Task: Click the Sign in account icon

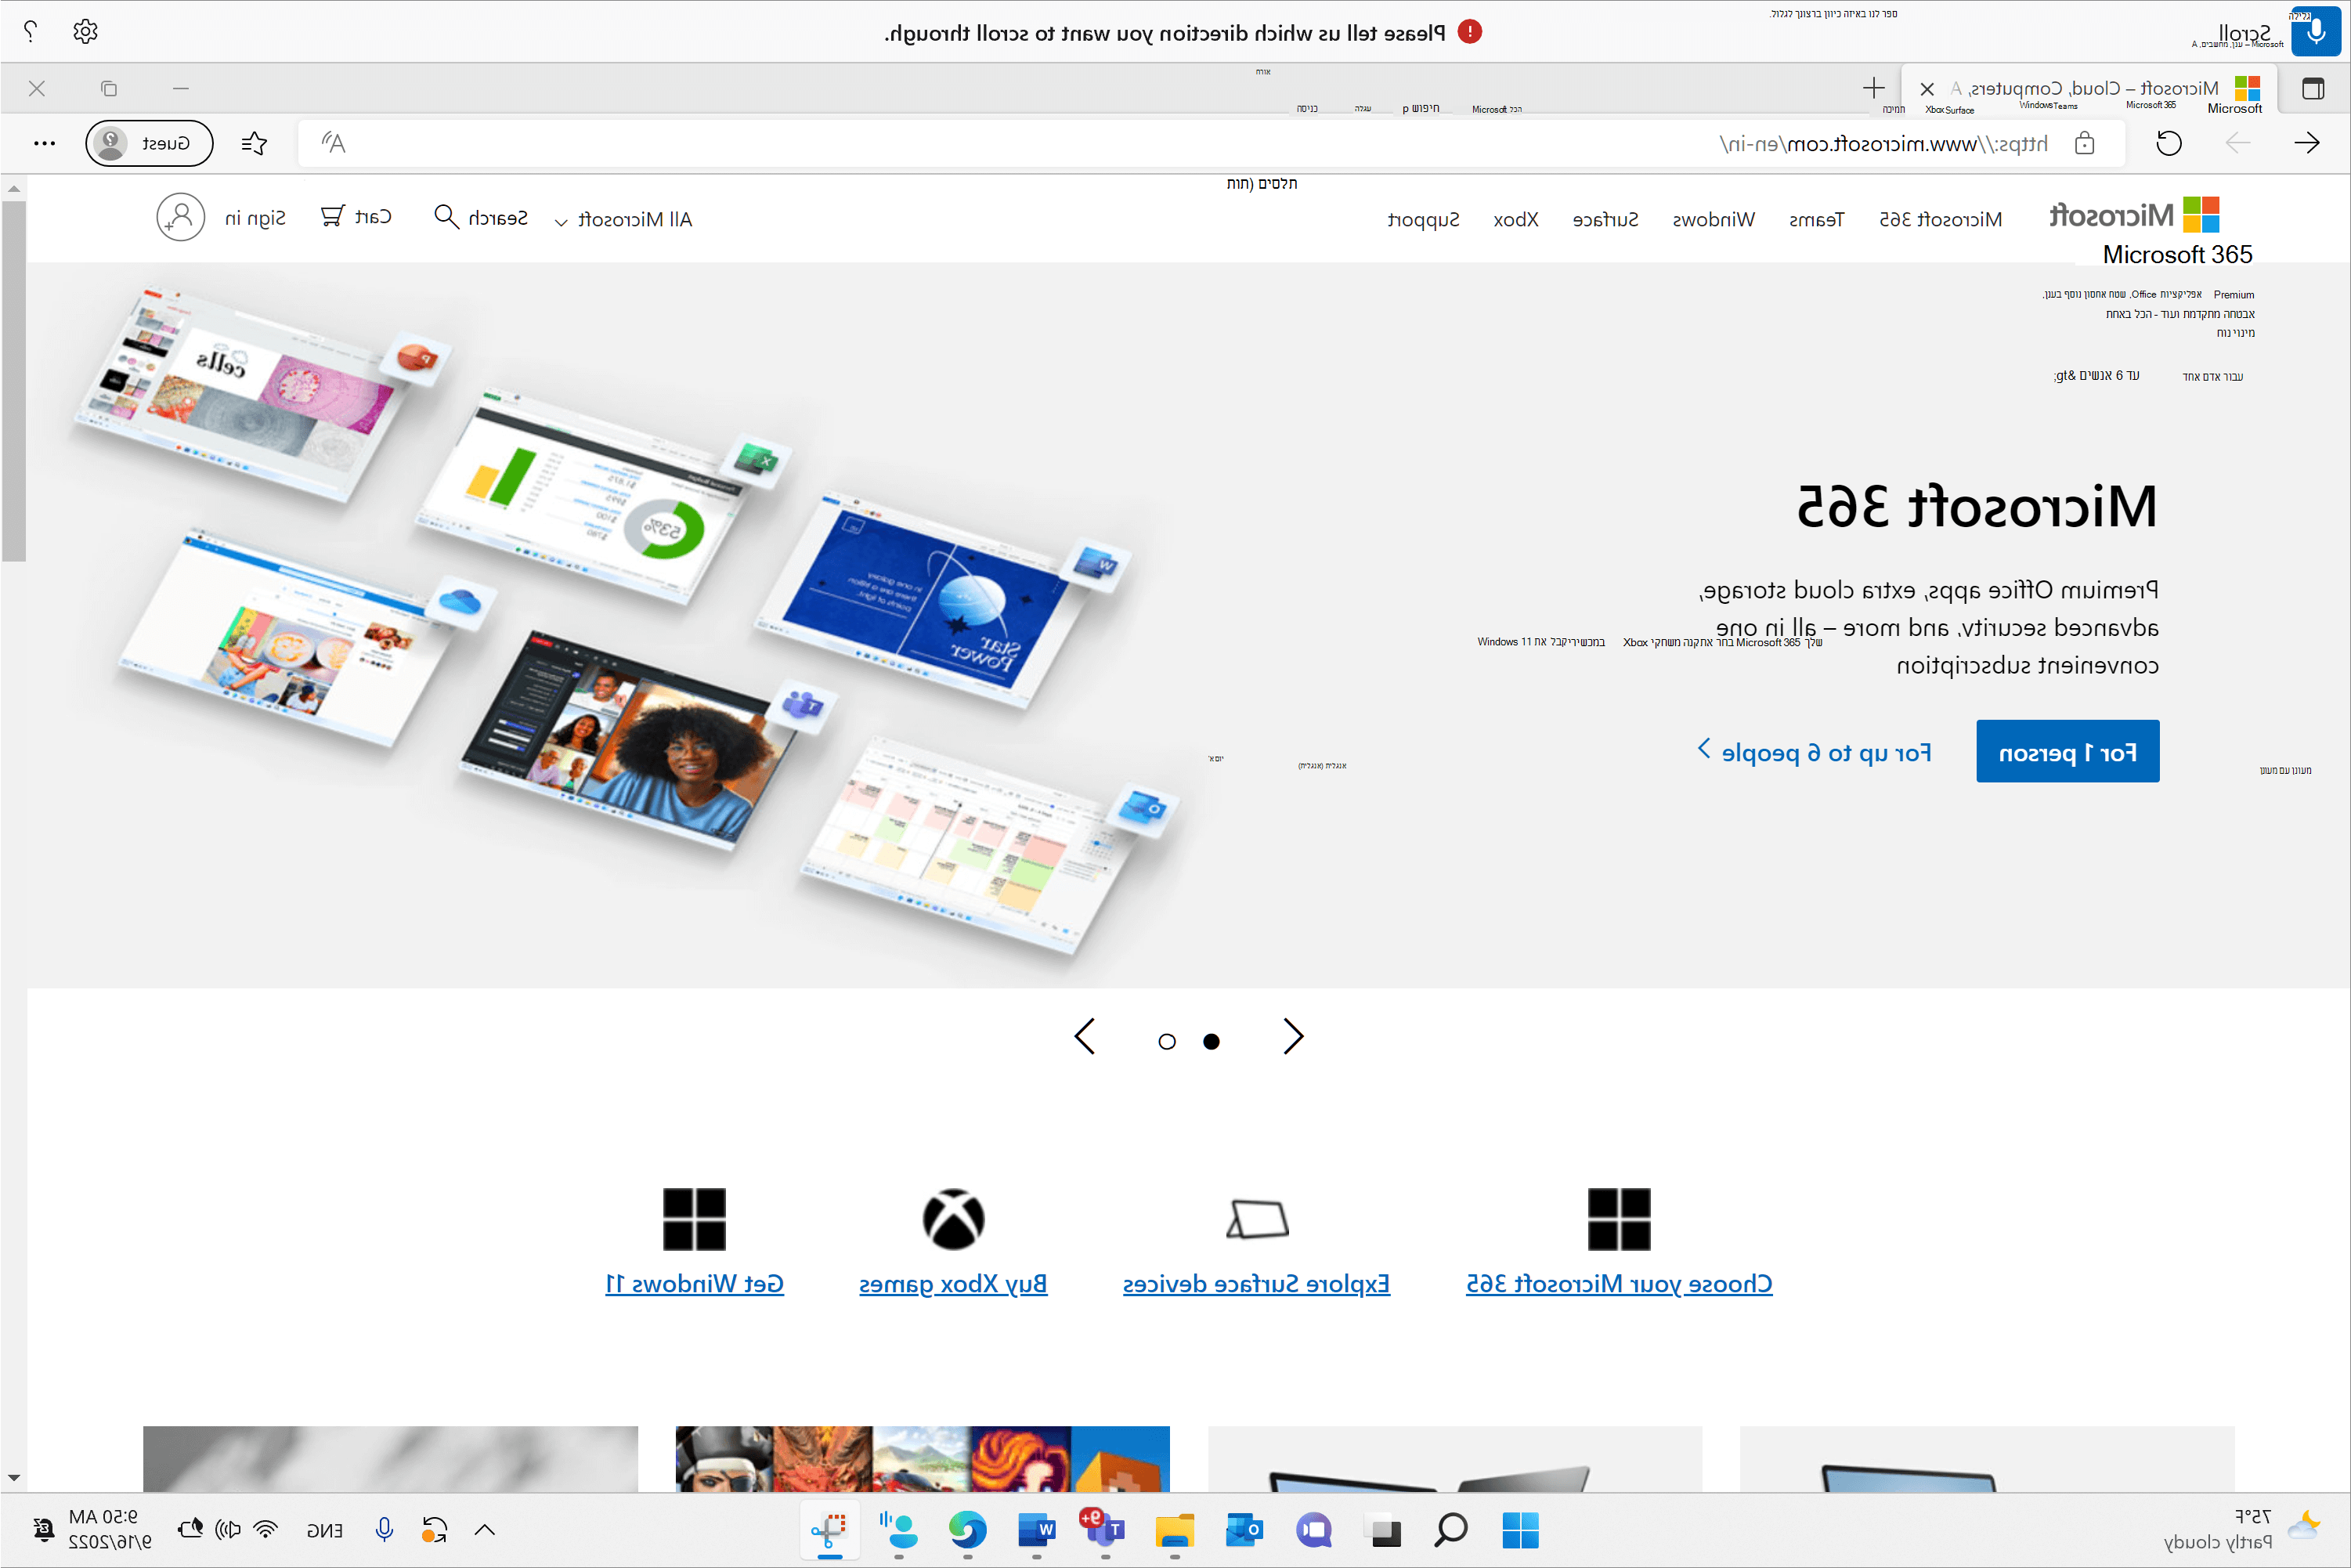Action: pyautogui.click(x=180, y=217)
